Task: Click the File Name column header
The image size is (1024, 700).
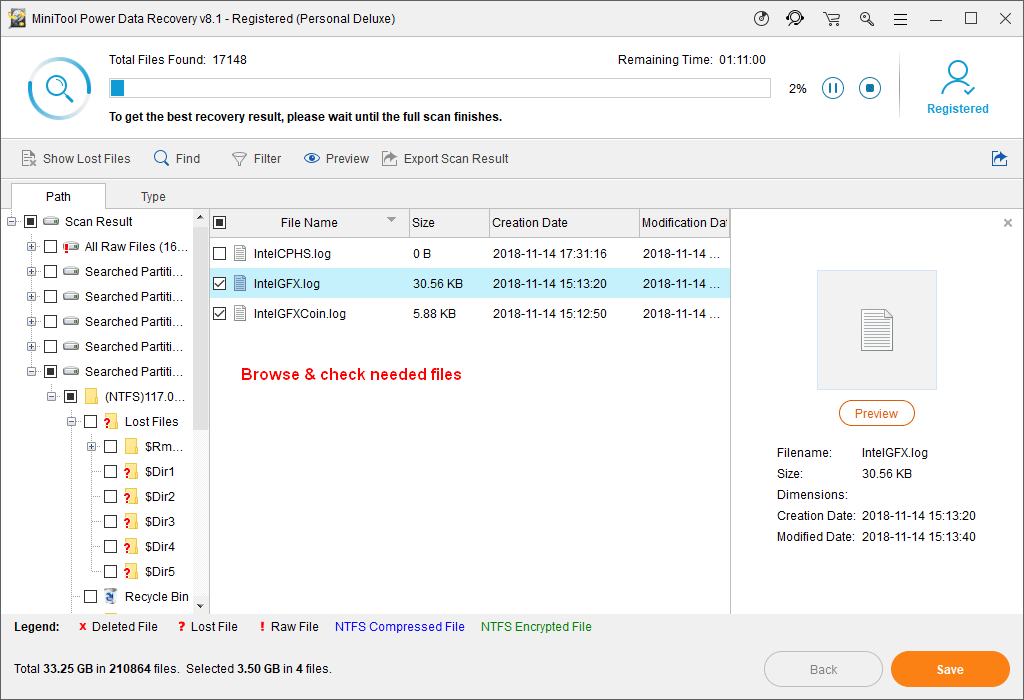Action: click(309, 223)
